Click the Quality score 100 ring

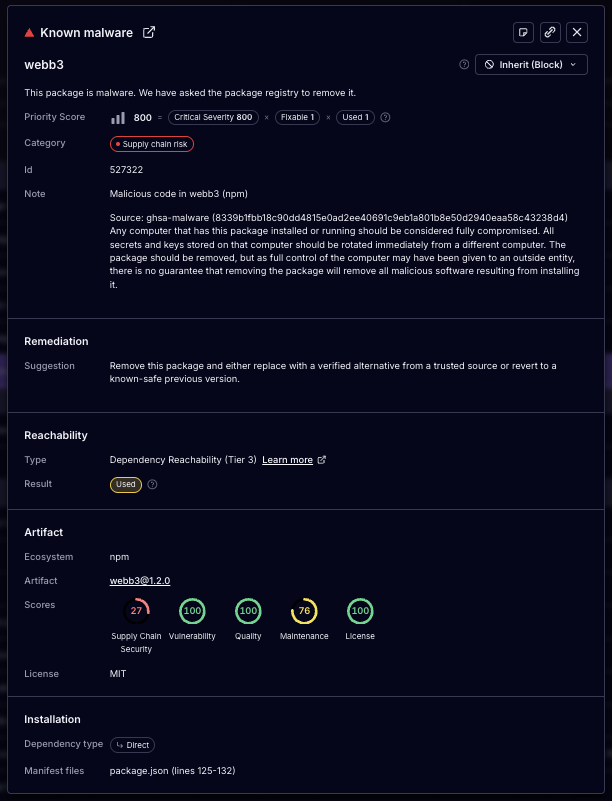pyautogui.click(x=248, y=610)
